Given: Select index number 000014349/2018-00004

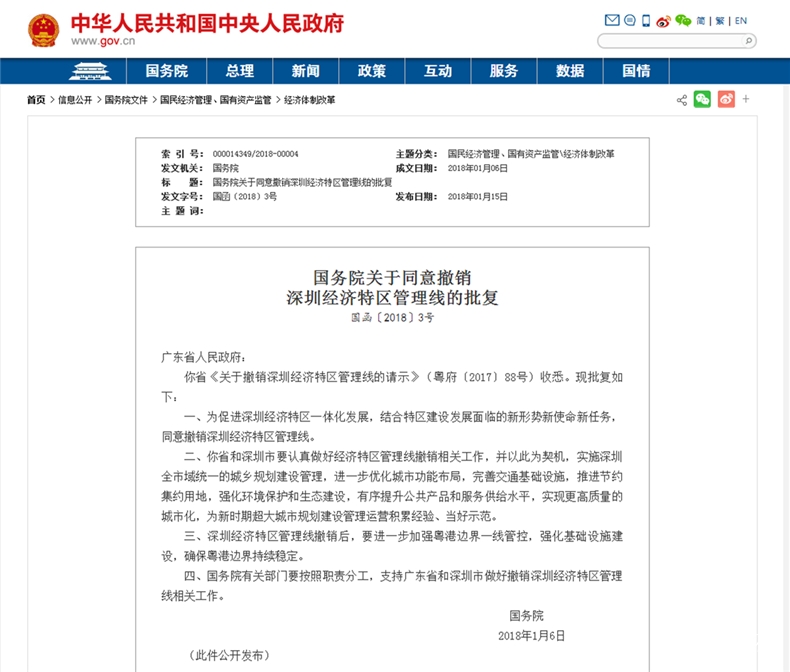Looking at the screenshot, I should click(x=255, y=154).
